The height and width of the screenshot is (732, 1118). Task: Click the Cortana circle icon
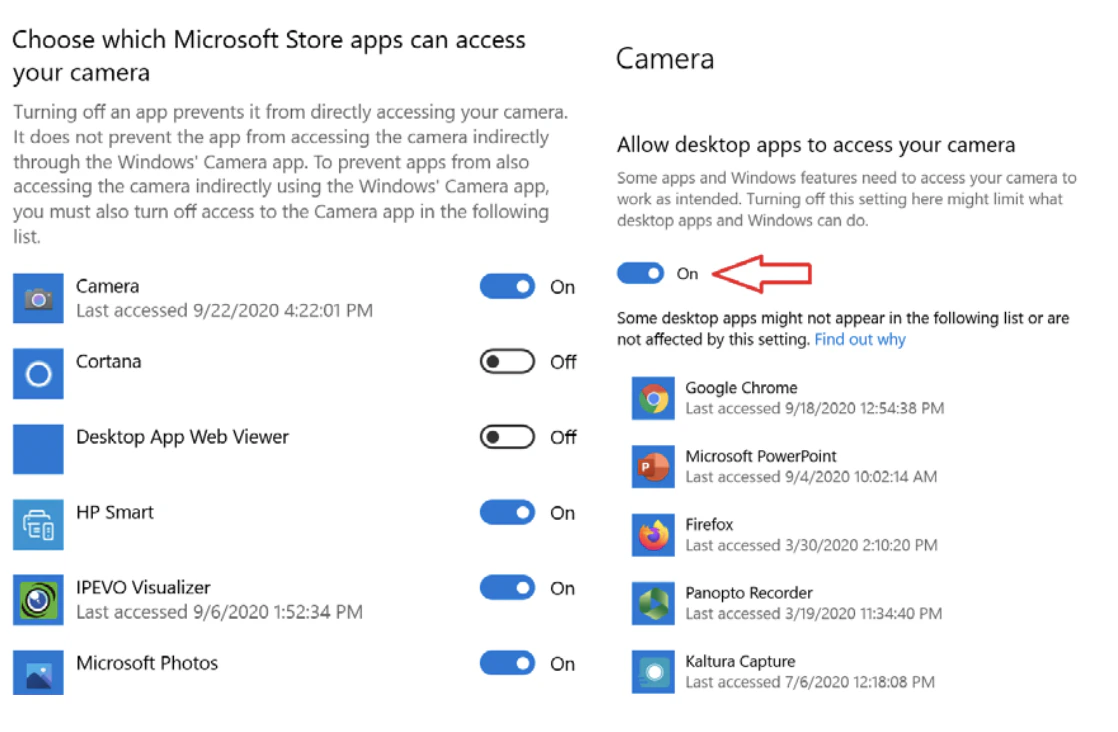tap(38, 373)
